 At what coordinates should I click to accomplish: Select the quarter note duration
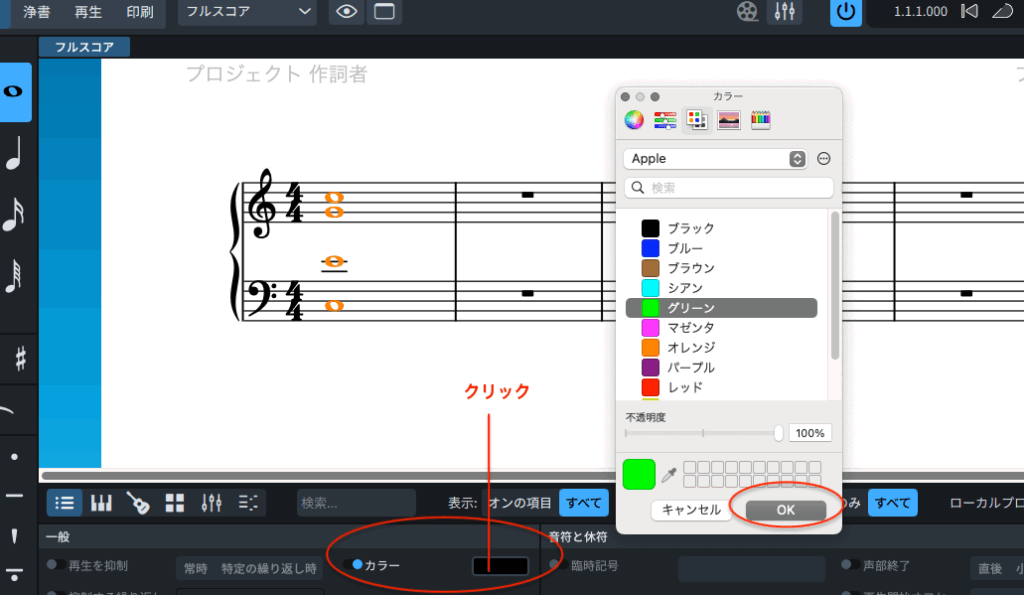14,155
